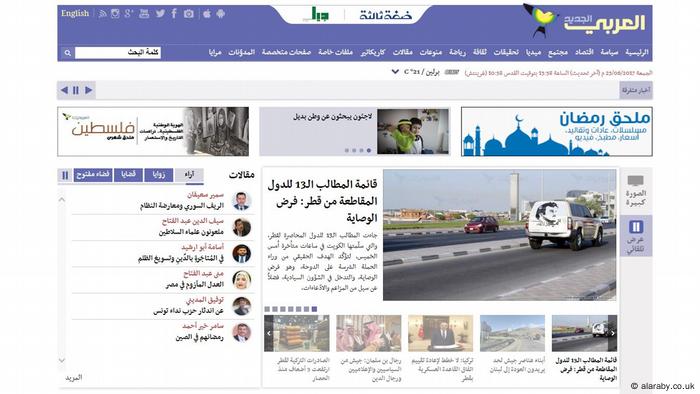Open the Facebook icon
Viewport: 700px width, 394px height.
pyautogui.click(x=174, y=13)
